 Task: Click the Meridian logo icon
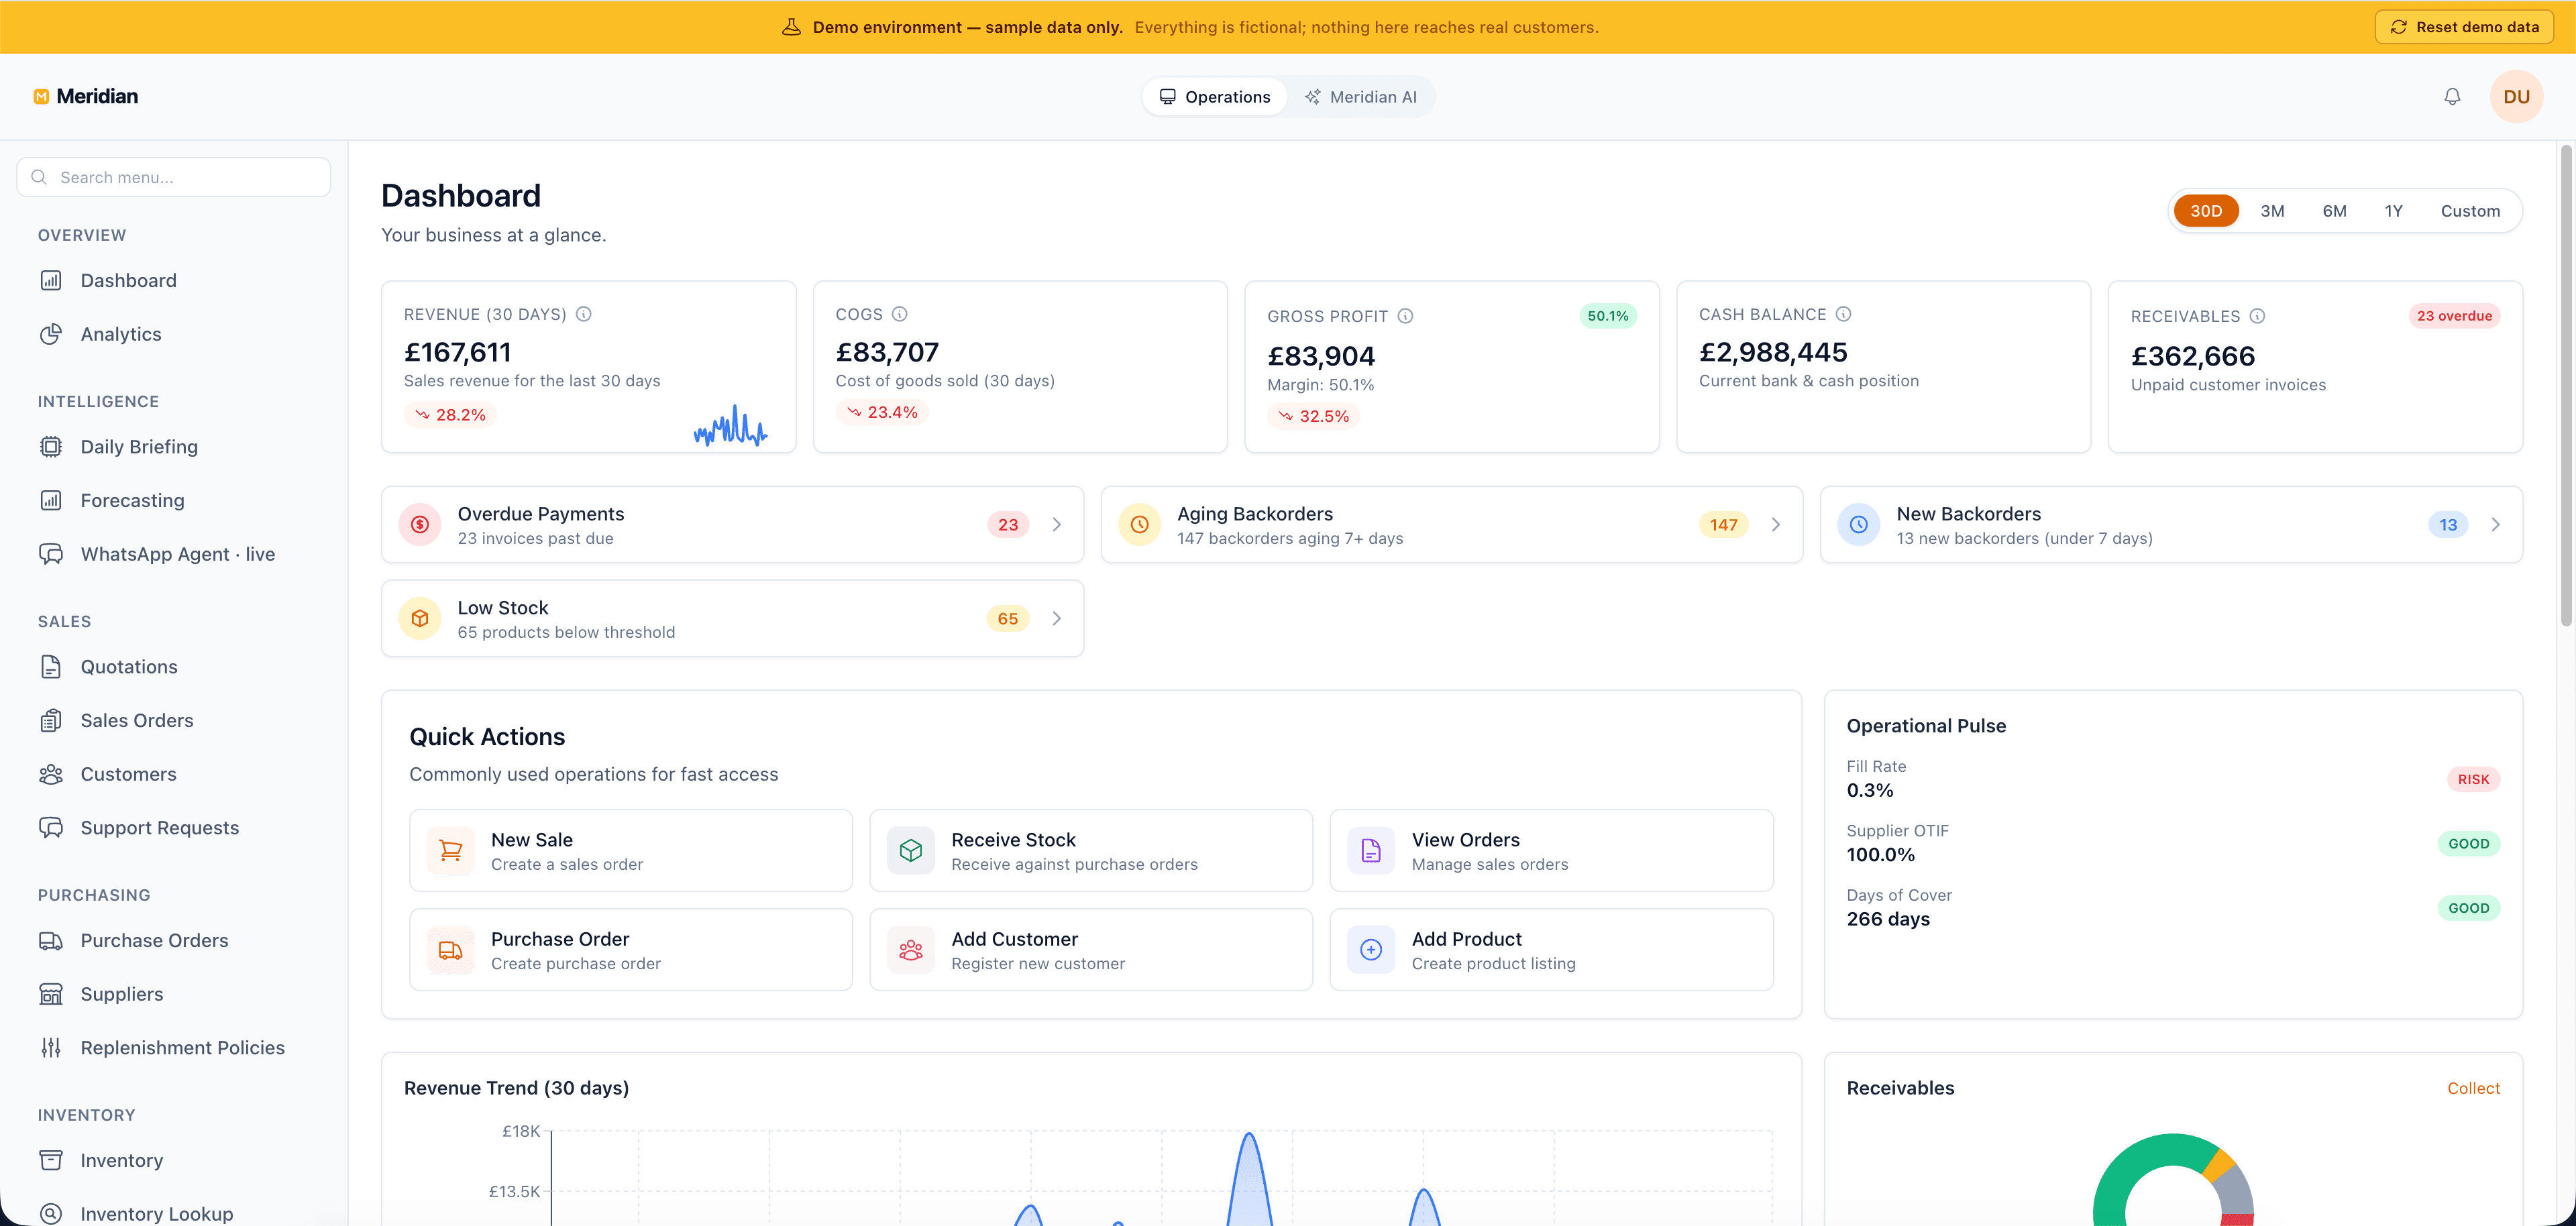pos(41,96)
